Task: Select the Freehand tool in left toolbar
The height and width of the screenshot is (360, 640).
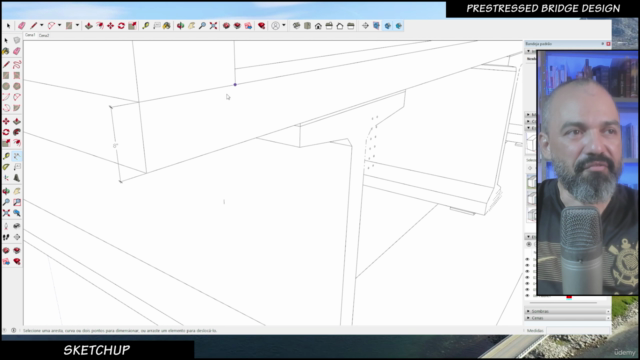Action: pyautogui.click(x=17, y=64)
